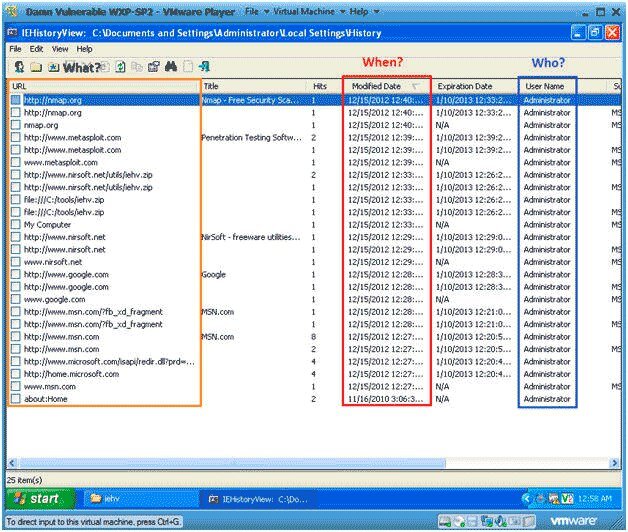Click the Windows start button
The height and width of the screenshot is (532, 628).
40,499
